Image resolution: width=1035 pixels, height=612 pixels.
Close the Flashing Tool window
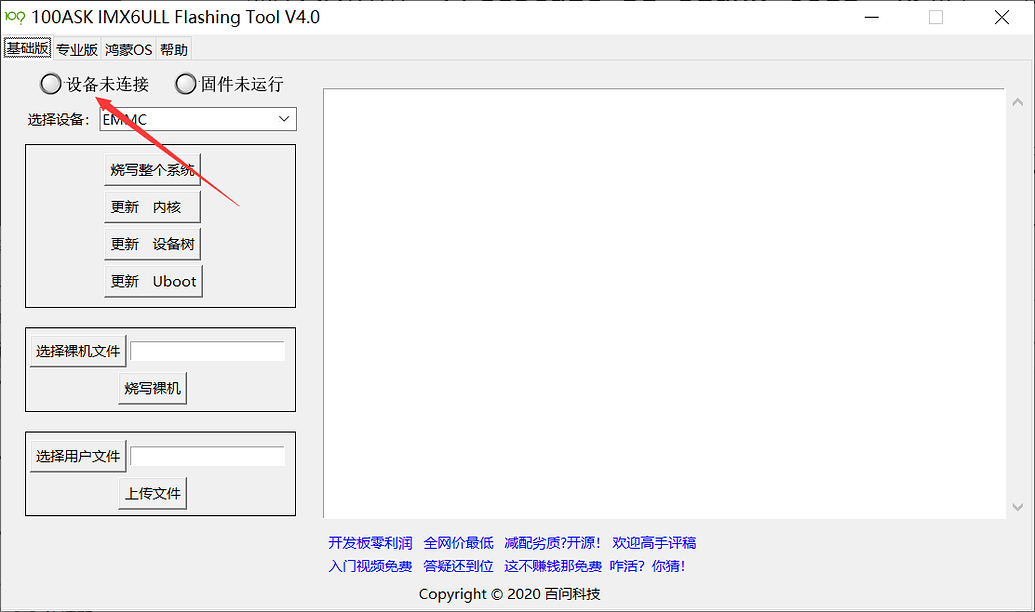[1001, 17]
